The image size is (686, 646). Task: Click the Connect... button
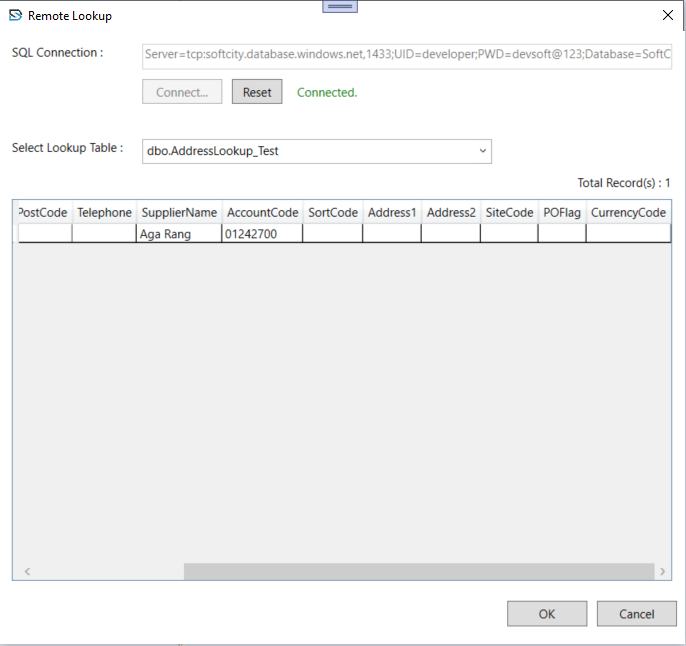tap(182, 92)
